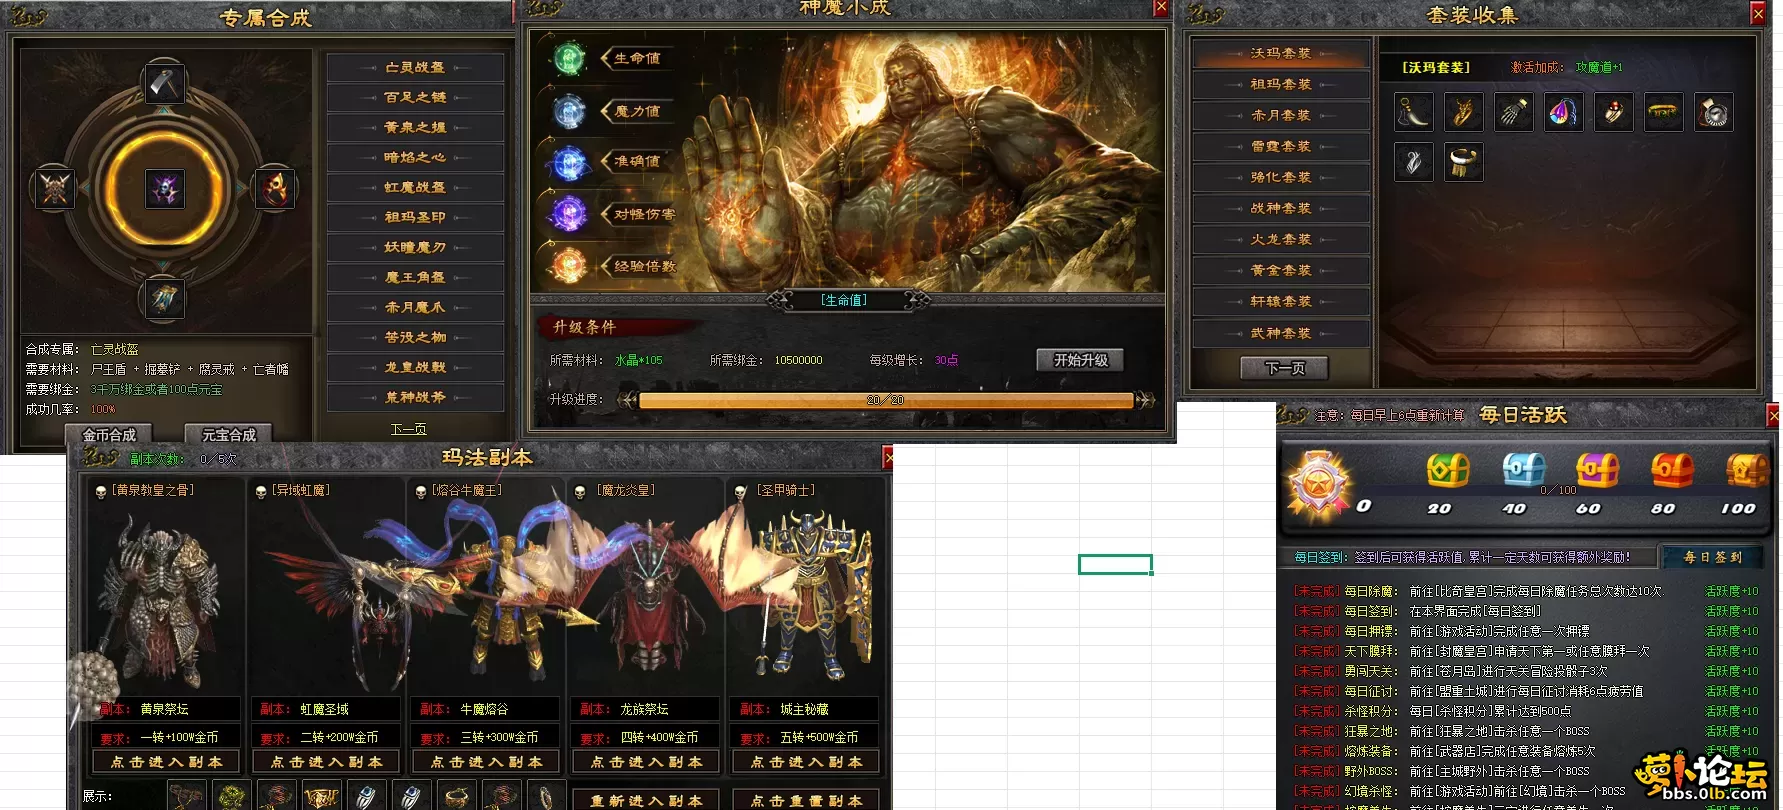The height and width of the screenshot is (810, 1783).
Task: Switch to the 强化套装 tab
Action: tap(1281, 178)
